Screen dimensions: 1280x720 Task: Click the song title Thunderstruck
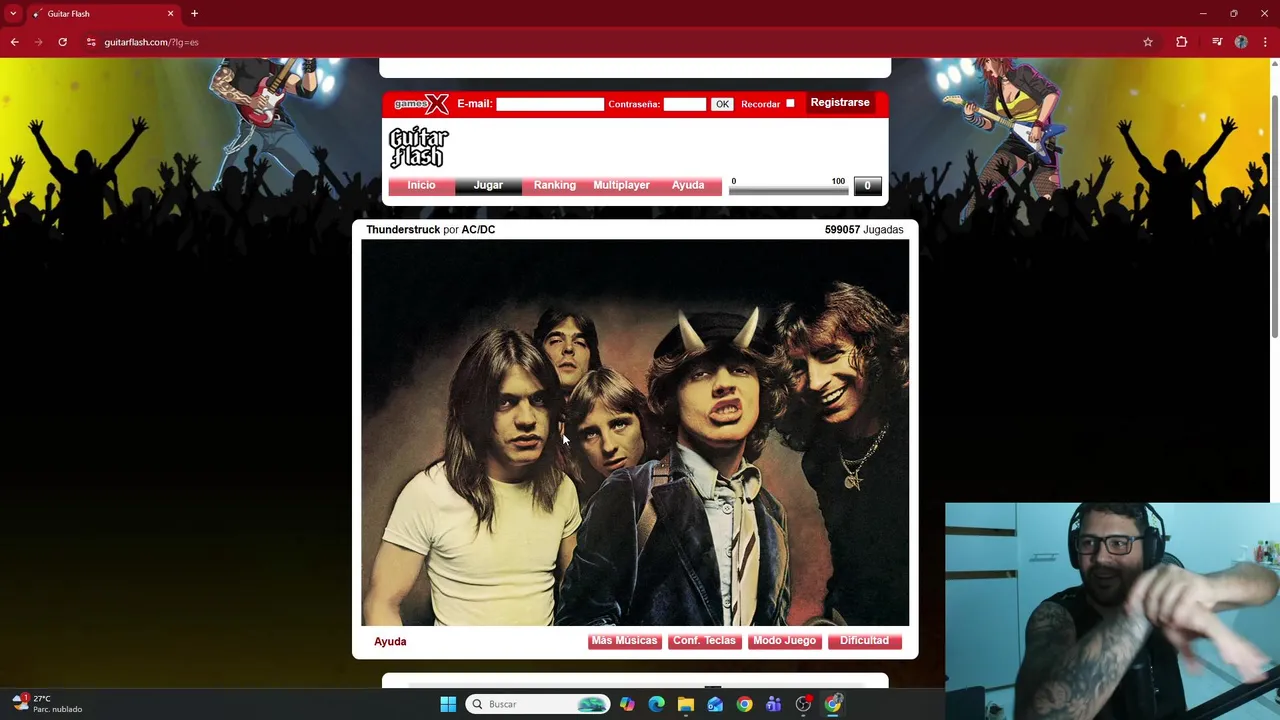click(403, 230)
